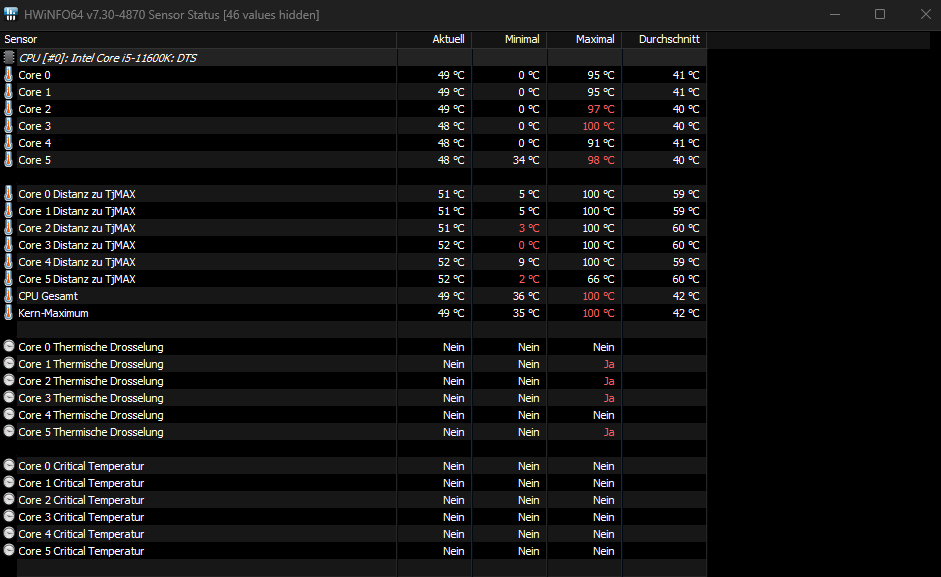Click thermometer icon next to Core 5
Viewport: 941px width, 577px height.
point(8,160)
